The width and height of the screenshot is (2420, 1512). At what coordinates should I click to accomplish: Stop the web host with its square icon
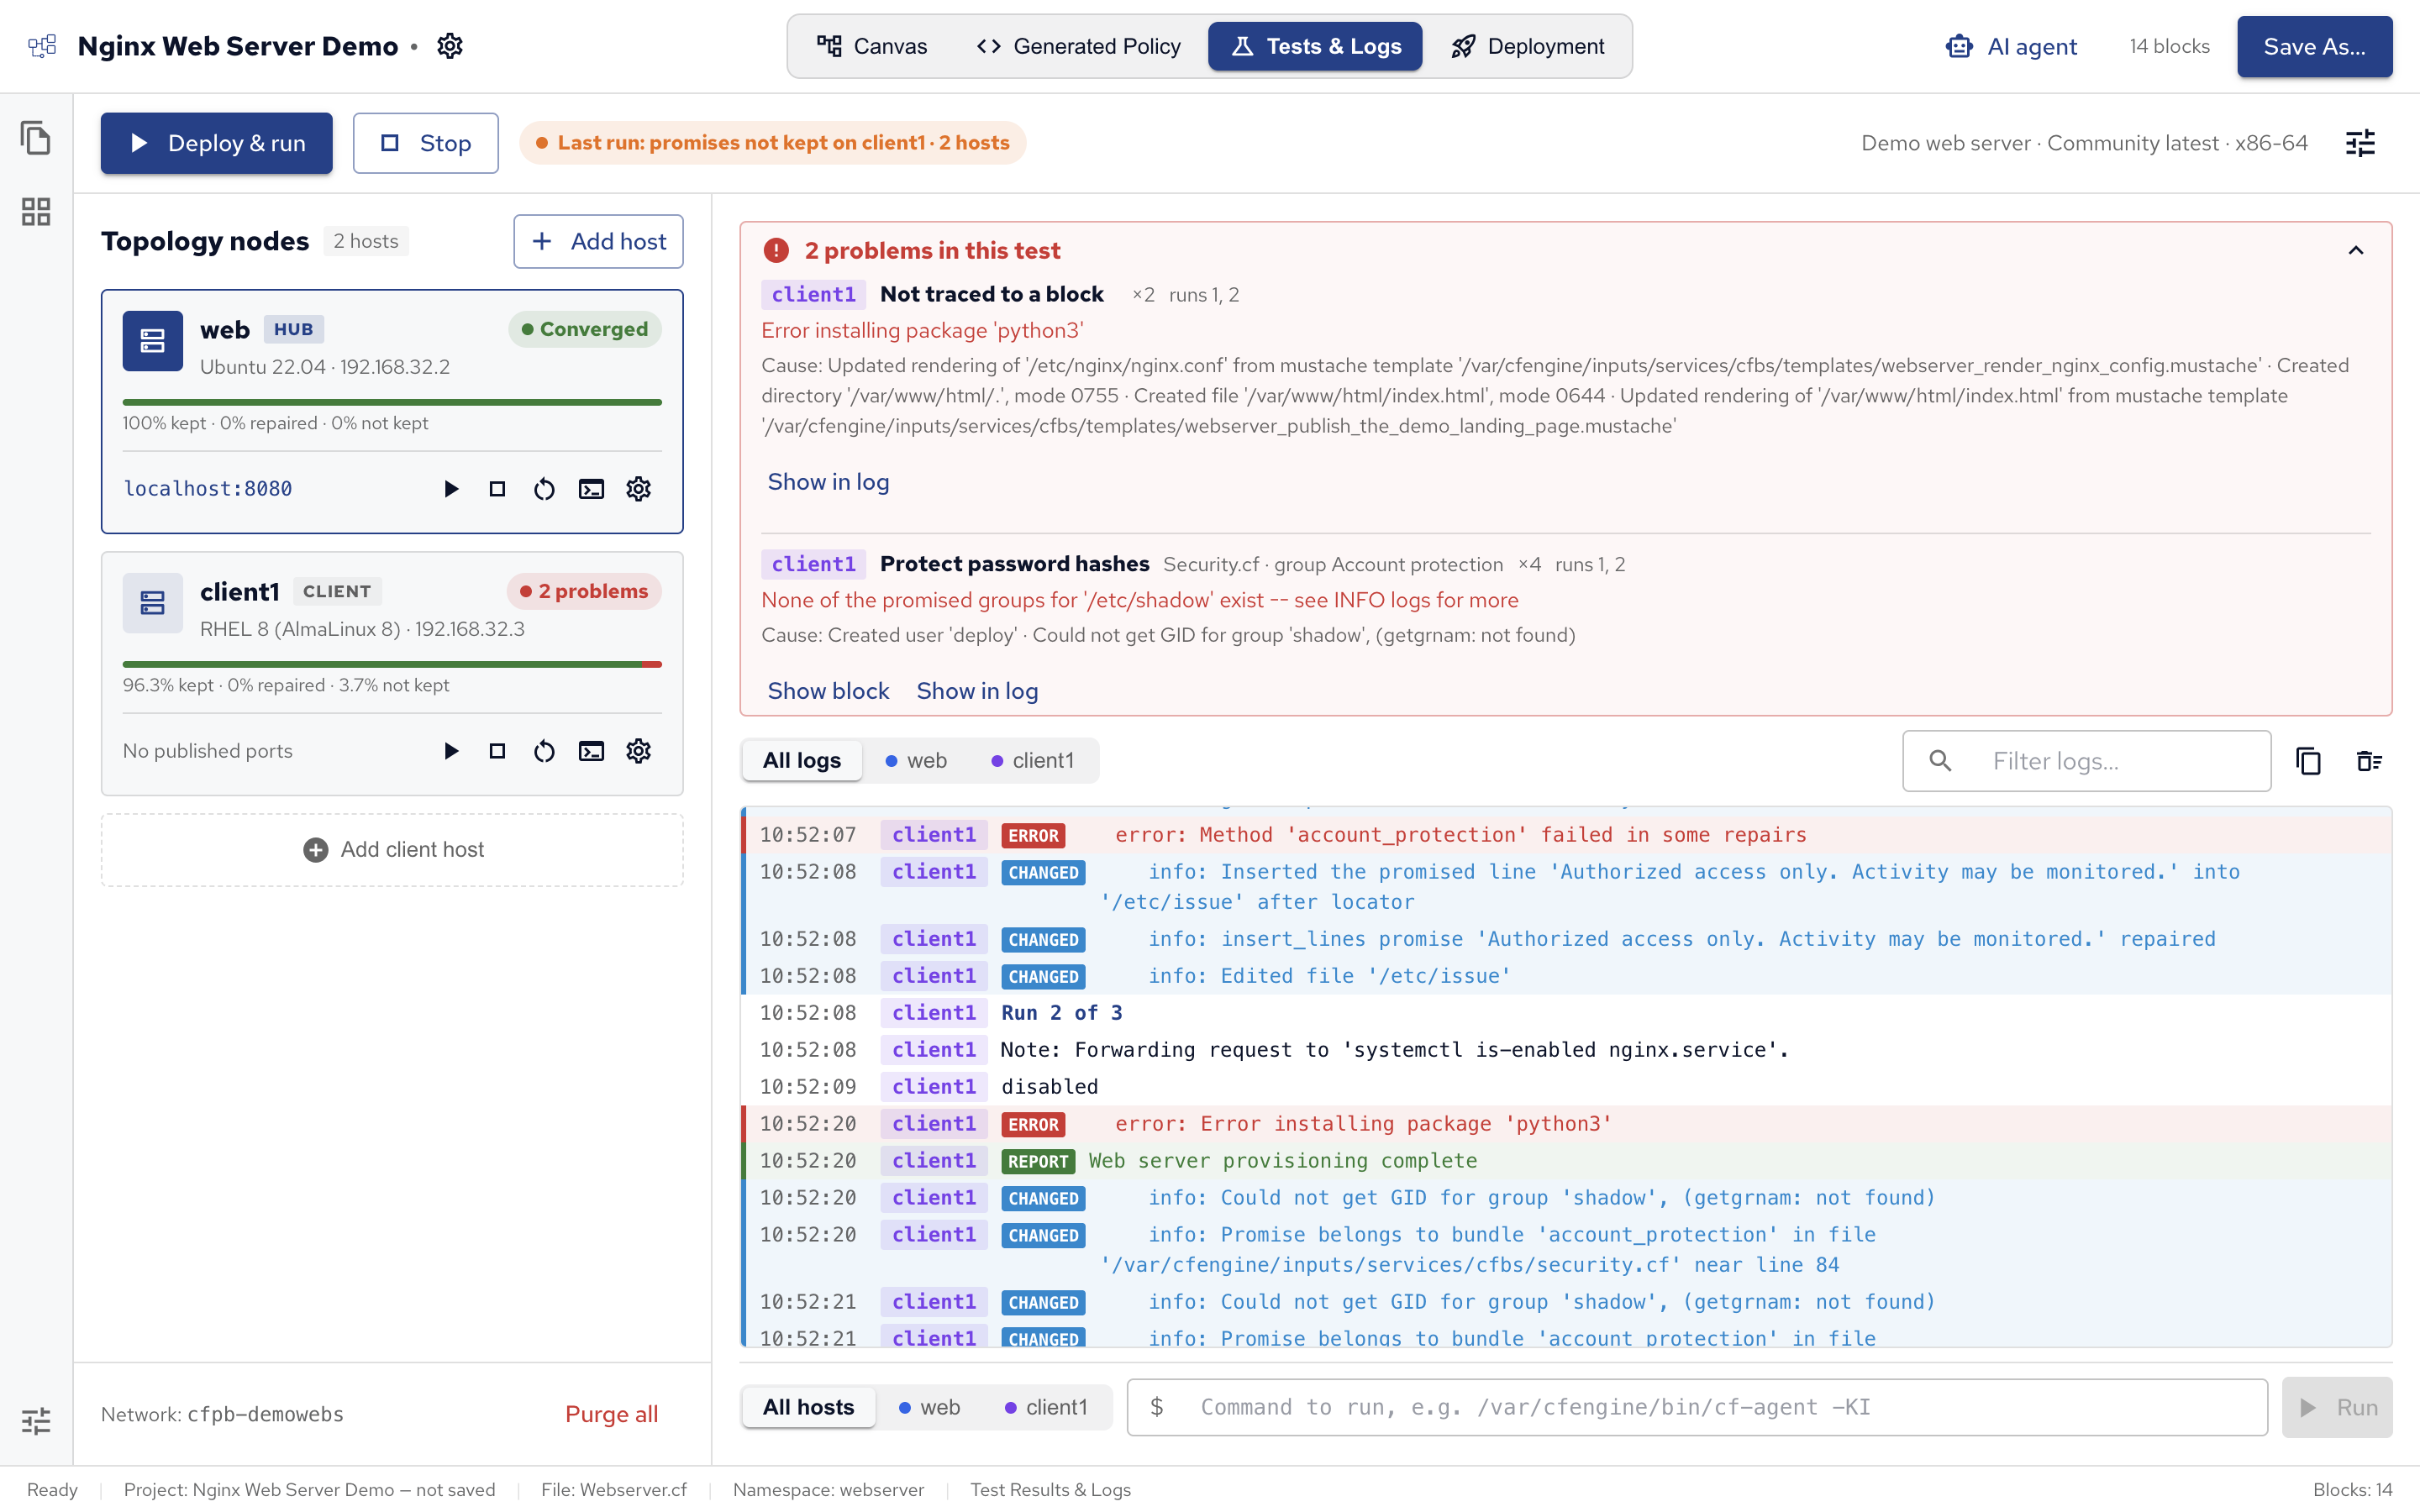[497, 489]
